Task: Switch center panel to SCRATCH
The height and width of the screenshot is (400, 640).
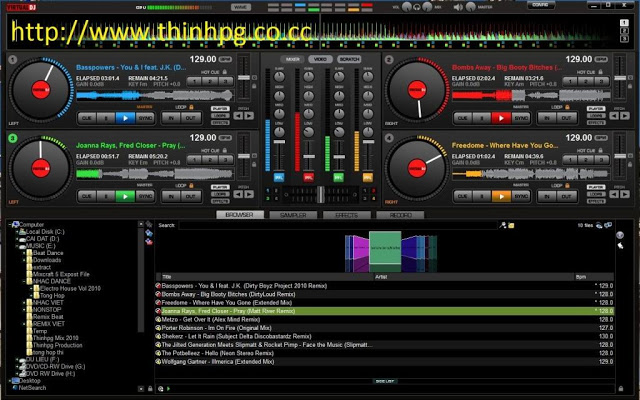Action: (x=349, y=59)
